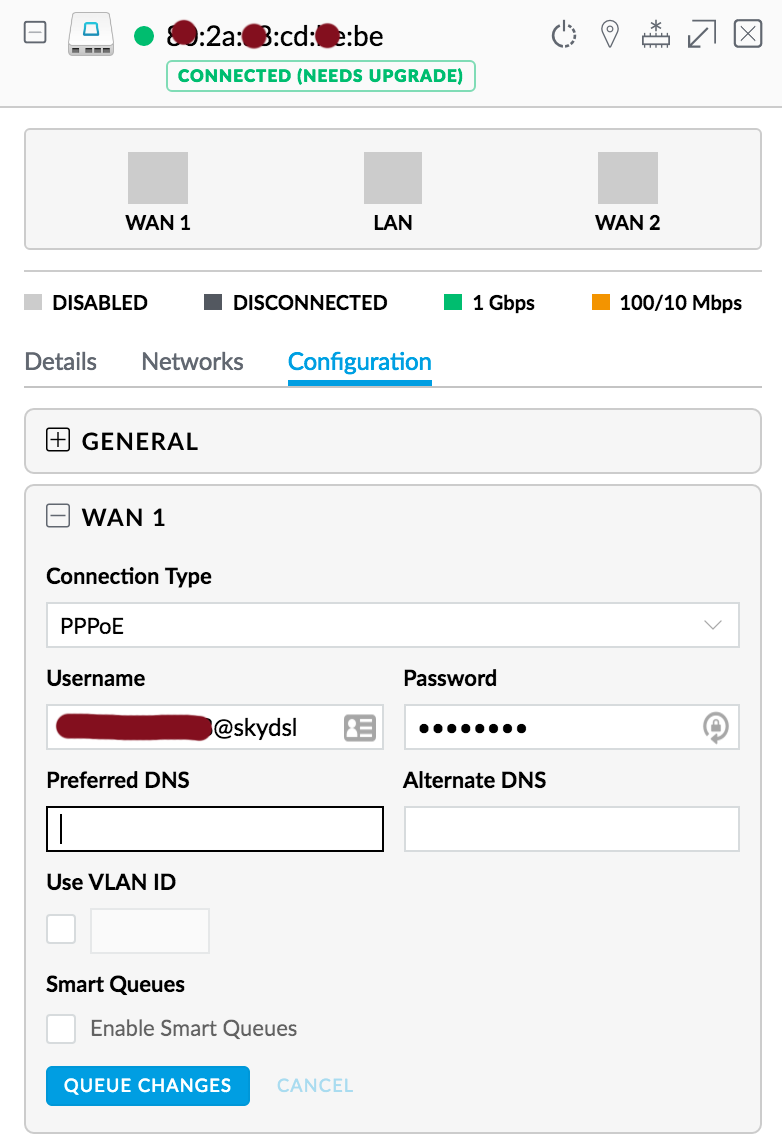This screenshot has width=782, height=1140.
Task: Click the LAN port icon
Action: pos(393,178)
